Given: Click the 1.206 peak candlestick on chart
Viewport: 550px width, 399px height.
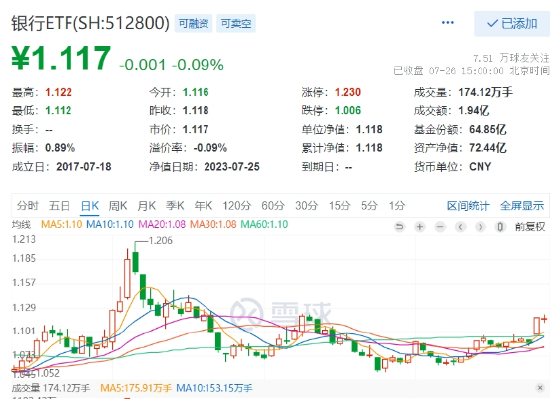Looking at the screenshot, I should pos(135,262).
